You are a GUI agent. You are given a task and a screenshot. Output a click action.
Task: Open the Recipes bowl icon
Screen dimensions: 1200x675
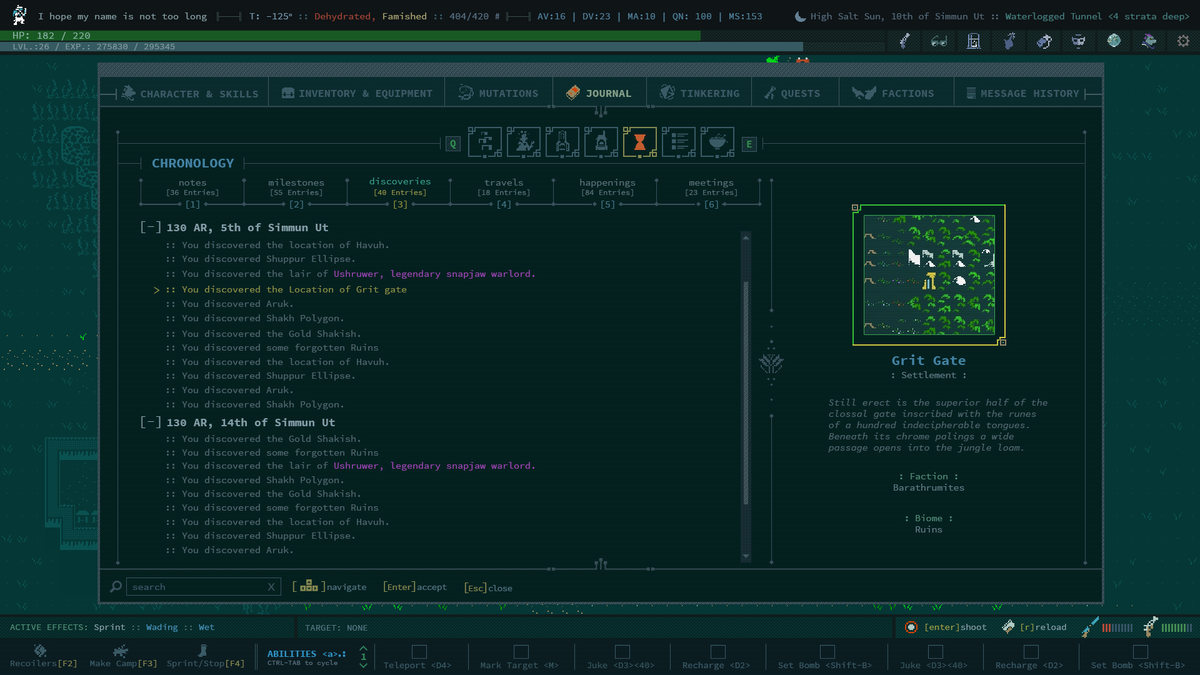pos(717,142)
